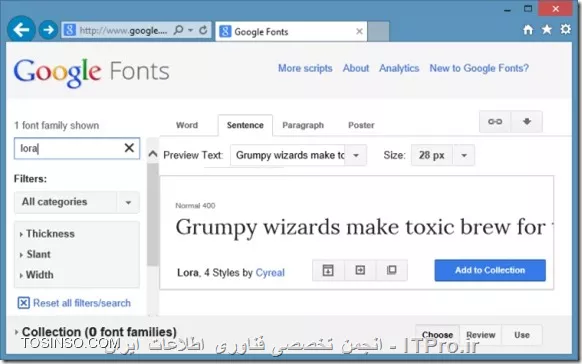
Task: Refresh the page with reload icon
Action: click(x=203, y=30)
